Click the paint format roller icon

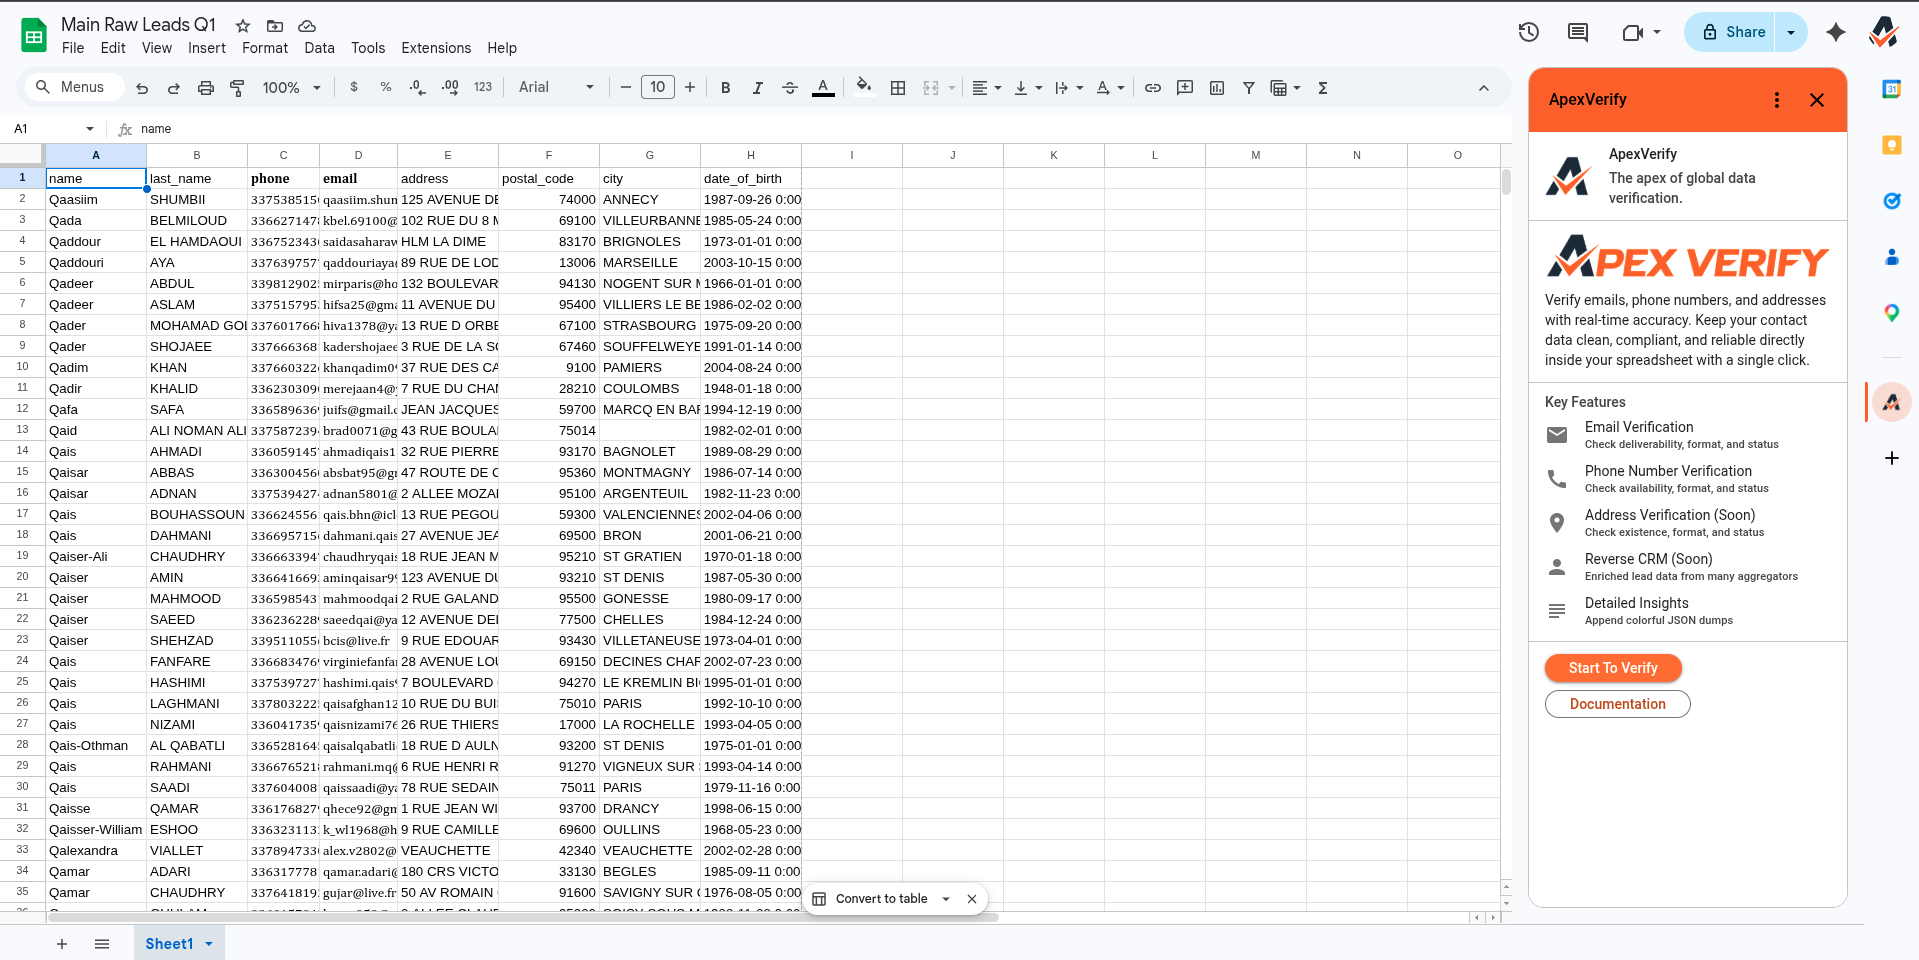[x=237, y=88]
